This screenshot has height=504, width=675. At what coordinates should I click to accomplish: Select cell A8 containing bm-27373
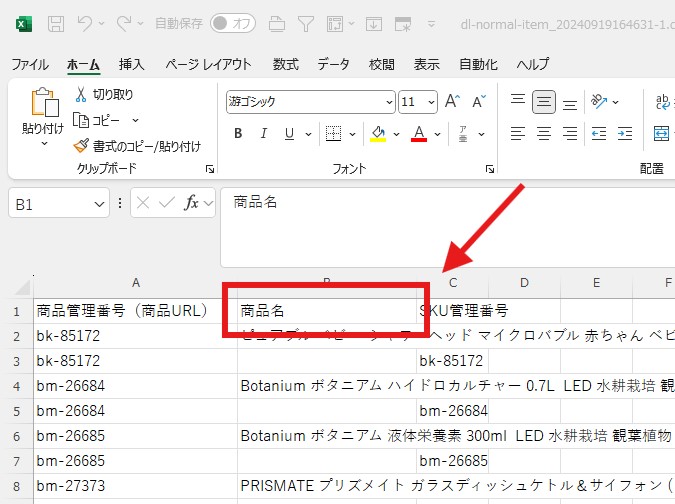point(136,486)
